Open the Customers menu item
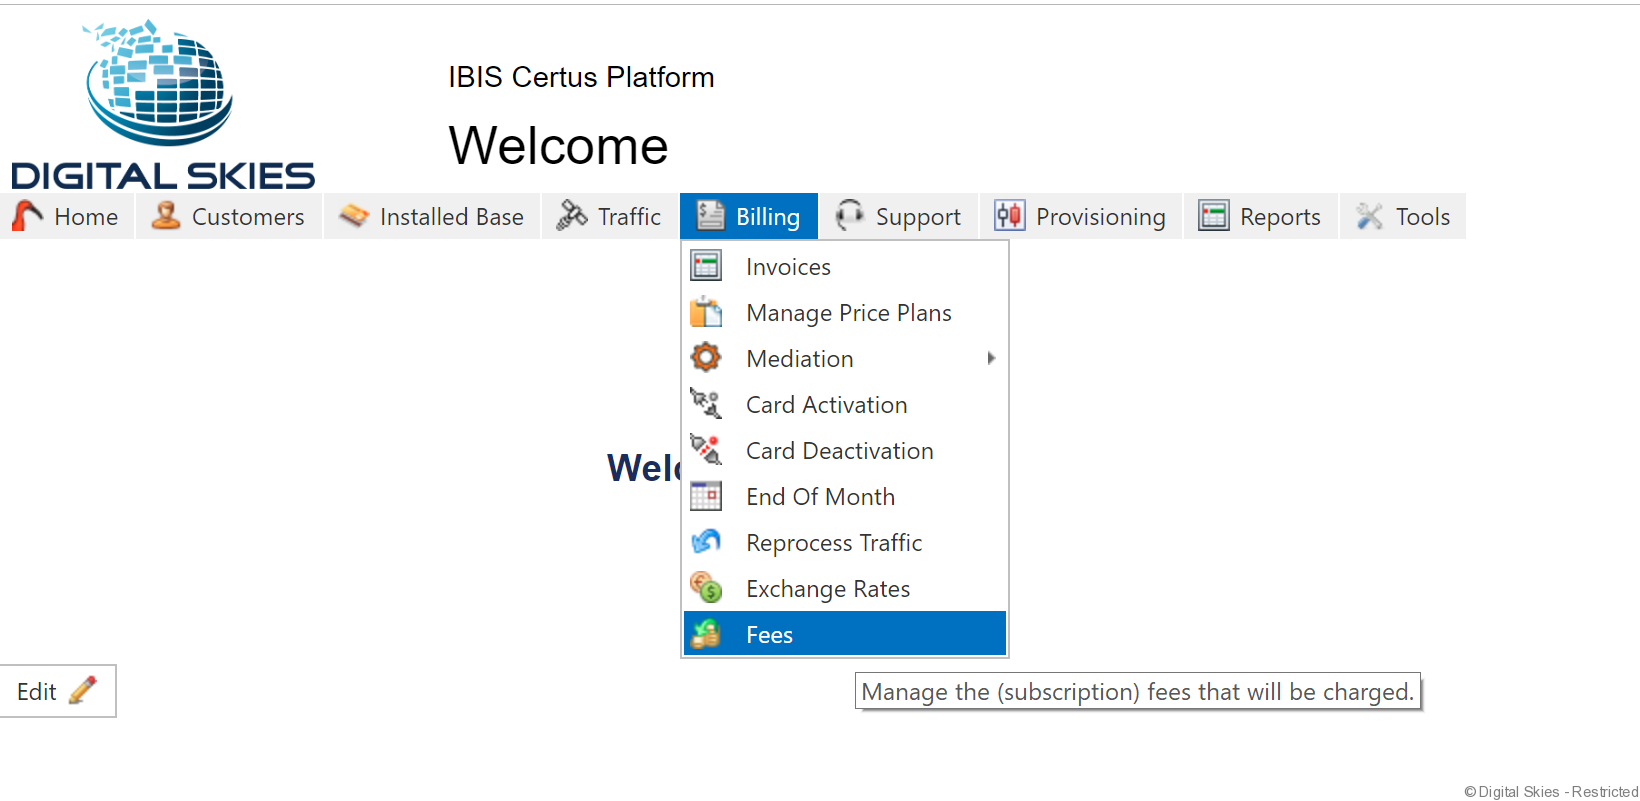This screenshot has width=1640, height=801. (229, 216)
